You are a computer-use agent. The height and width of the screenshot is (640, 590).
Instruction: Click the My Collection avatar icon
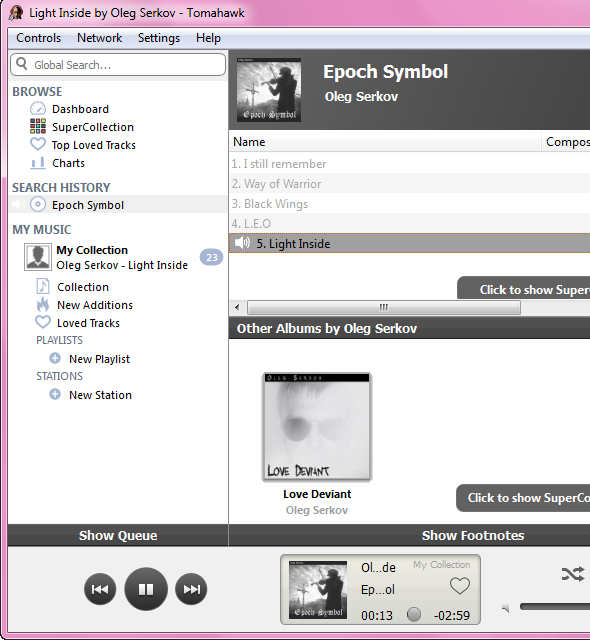[x=38, y=257]
